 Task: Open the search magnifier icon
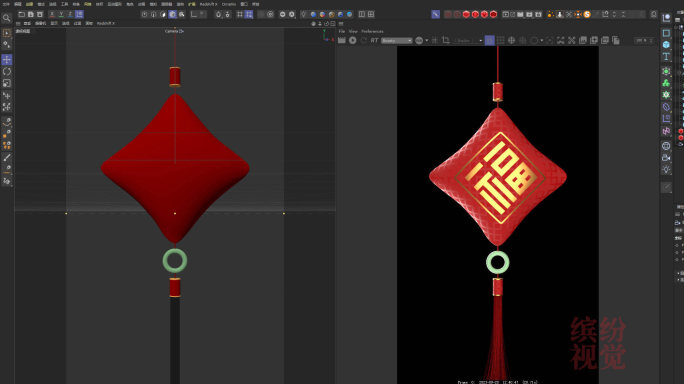7,18
